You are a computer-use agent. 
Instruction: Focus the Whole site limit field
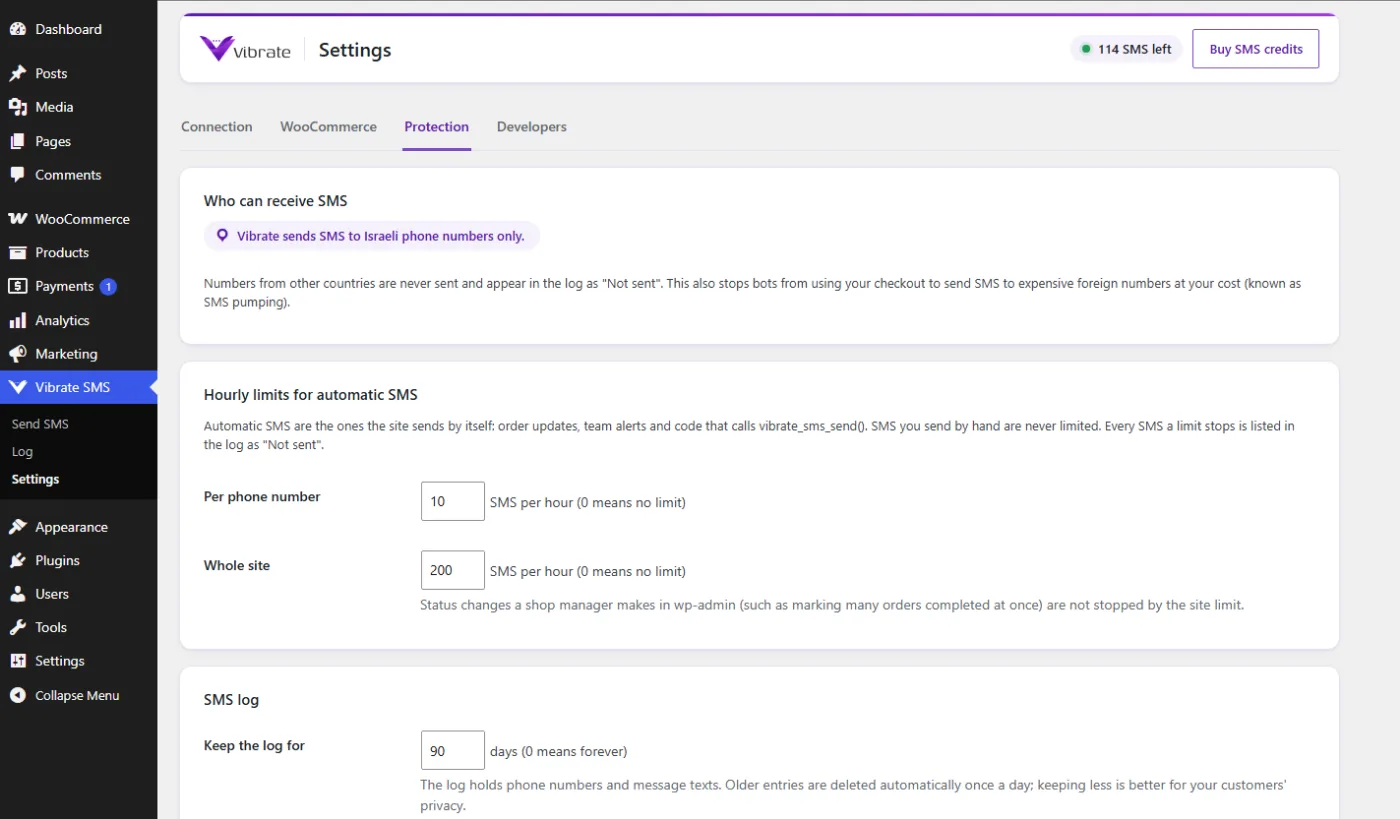click(x=453, y=570)
